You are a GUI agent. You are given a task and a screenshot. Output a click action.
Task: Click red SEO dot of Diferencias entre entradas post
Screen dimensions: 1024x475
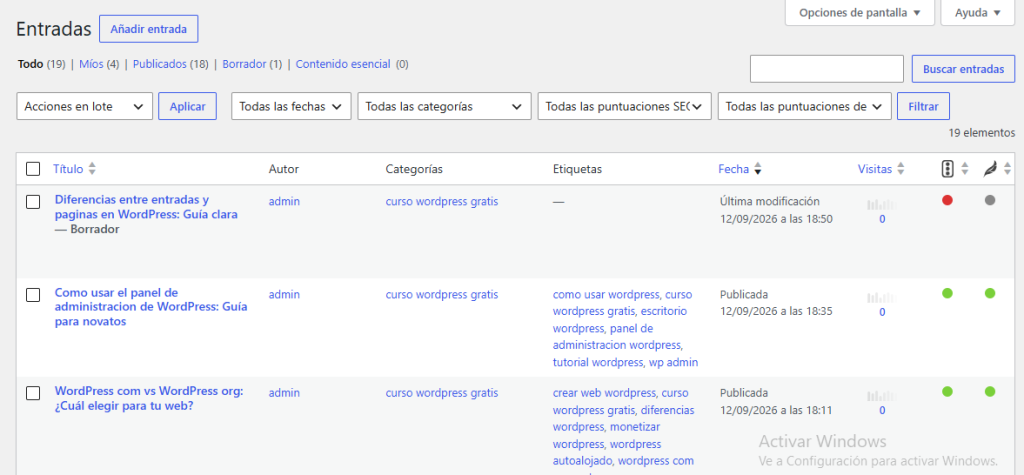coord(947,201)
